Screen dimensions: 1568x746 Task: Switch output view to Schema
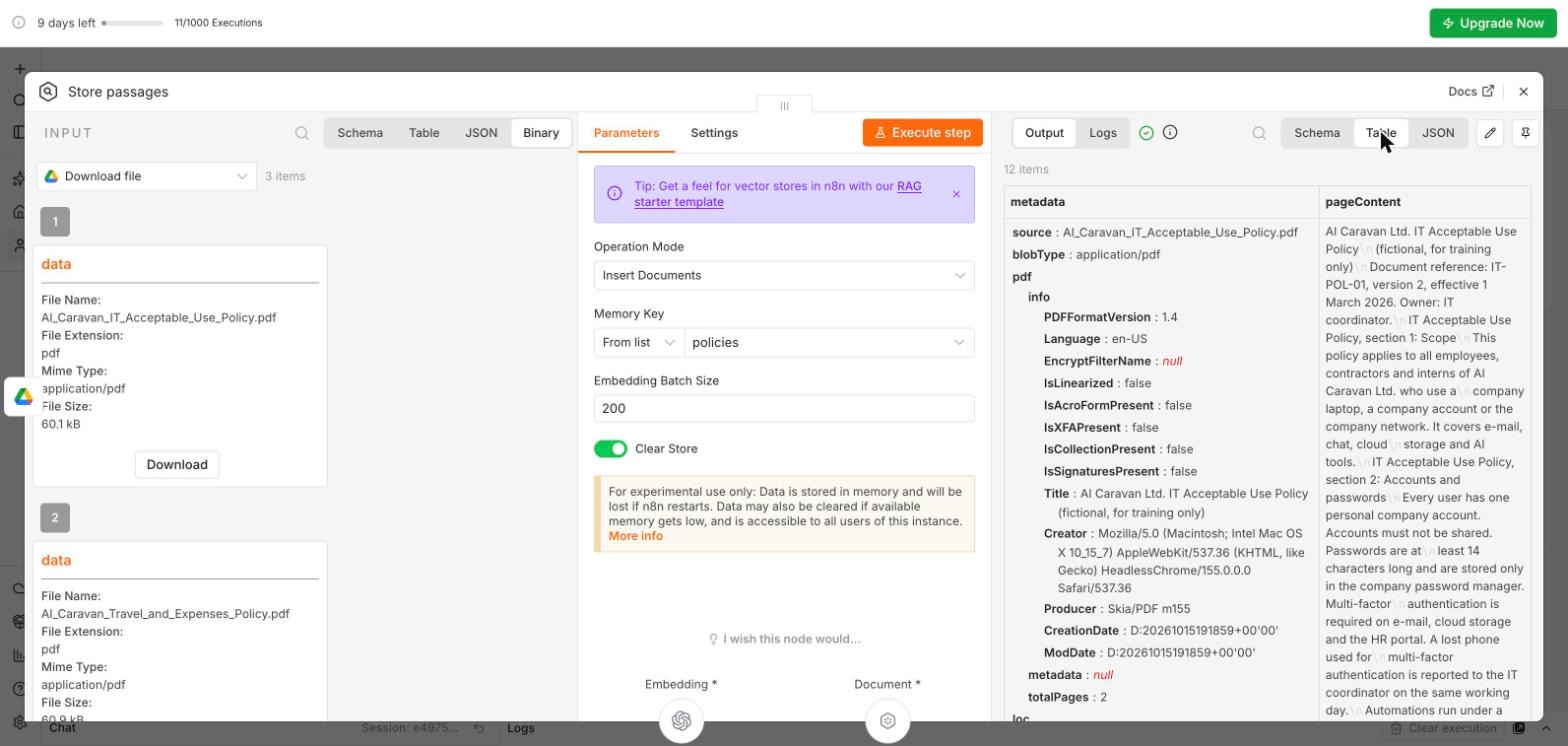(1317, 133)
